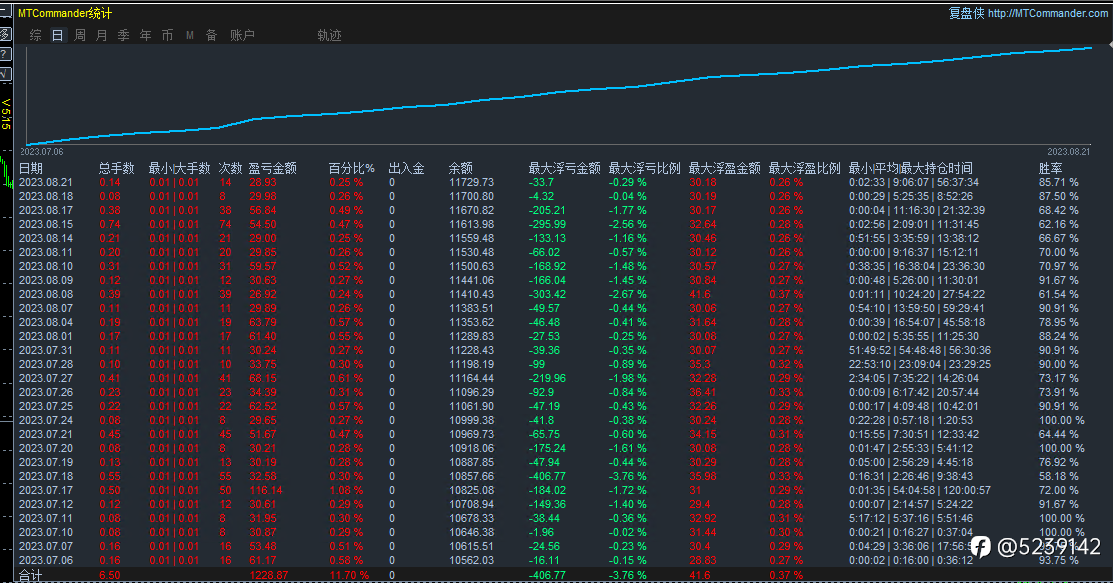The image size is (1113, 583).
Task: Switch to the 年 yearly tab
Action: [x=146, y=35]
